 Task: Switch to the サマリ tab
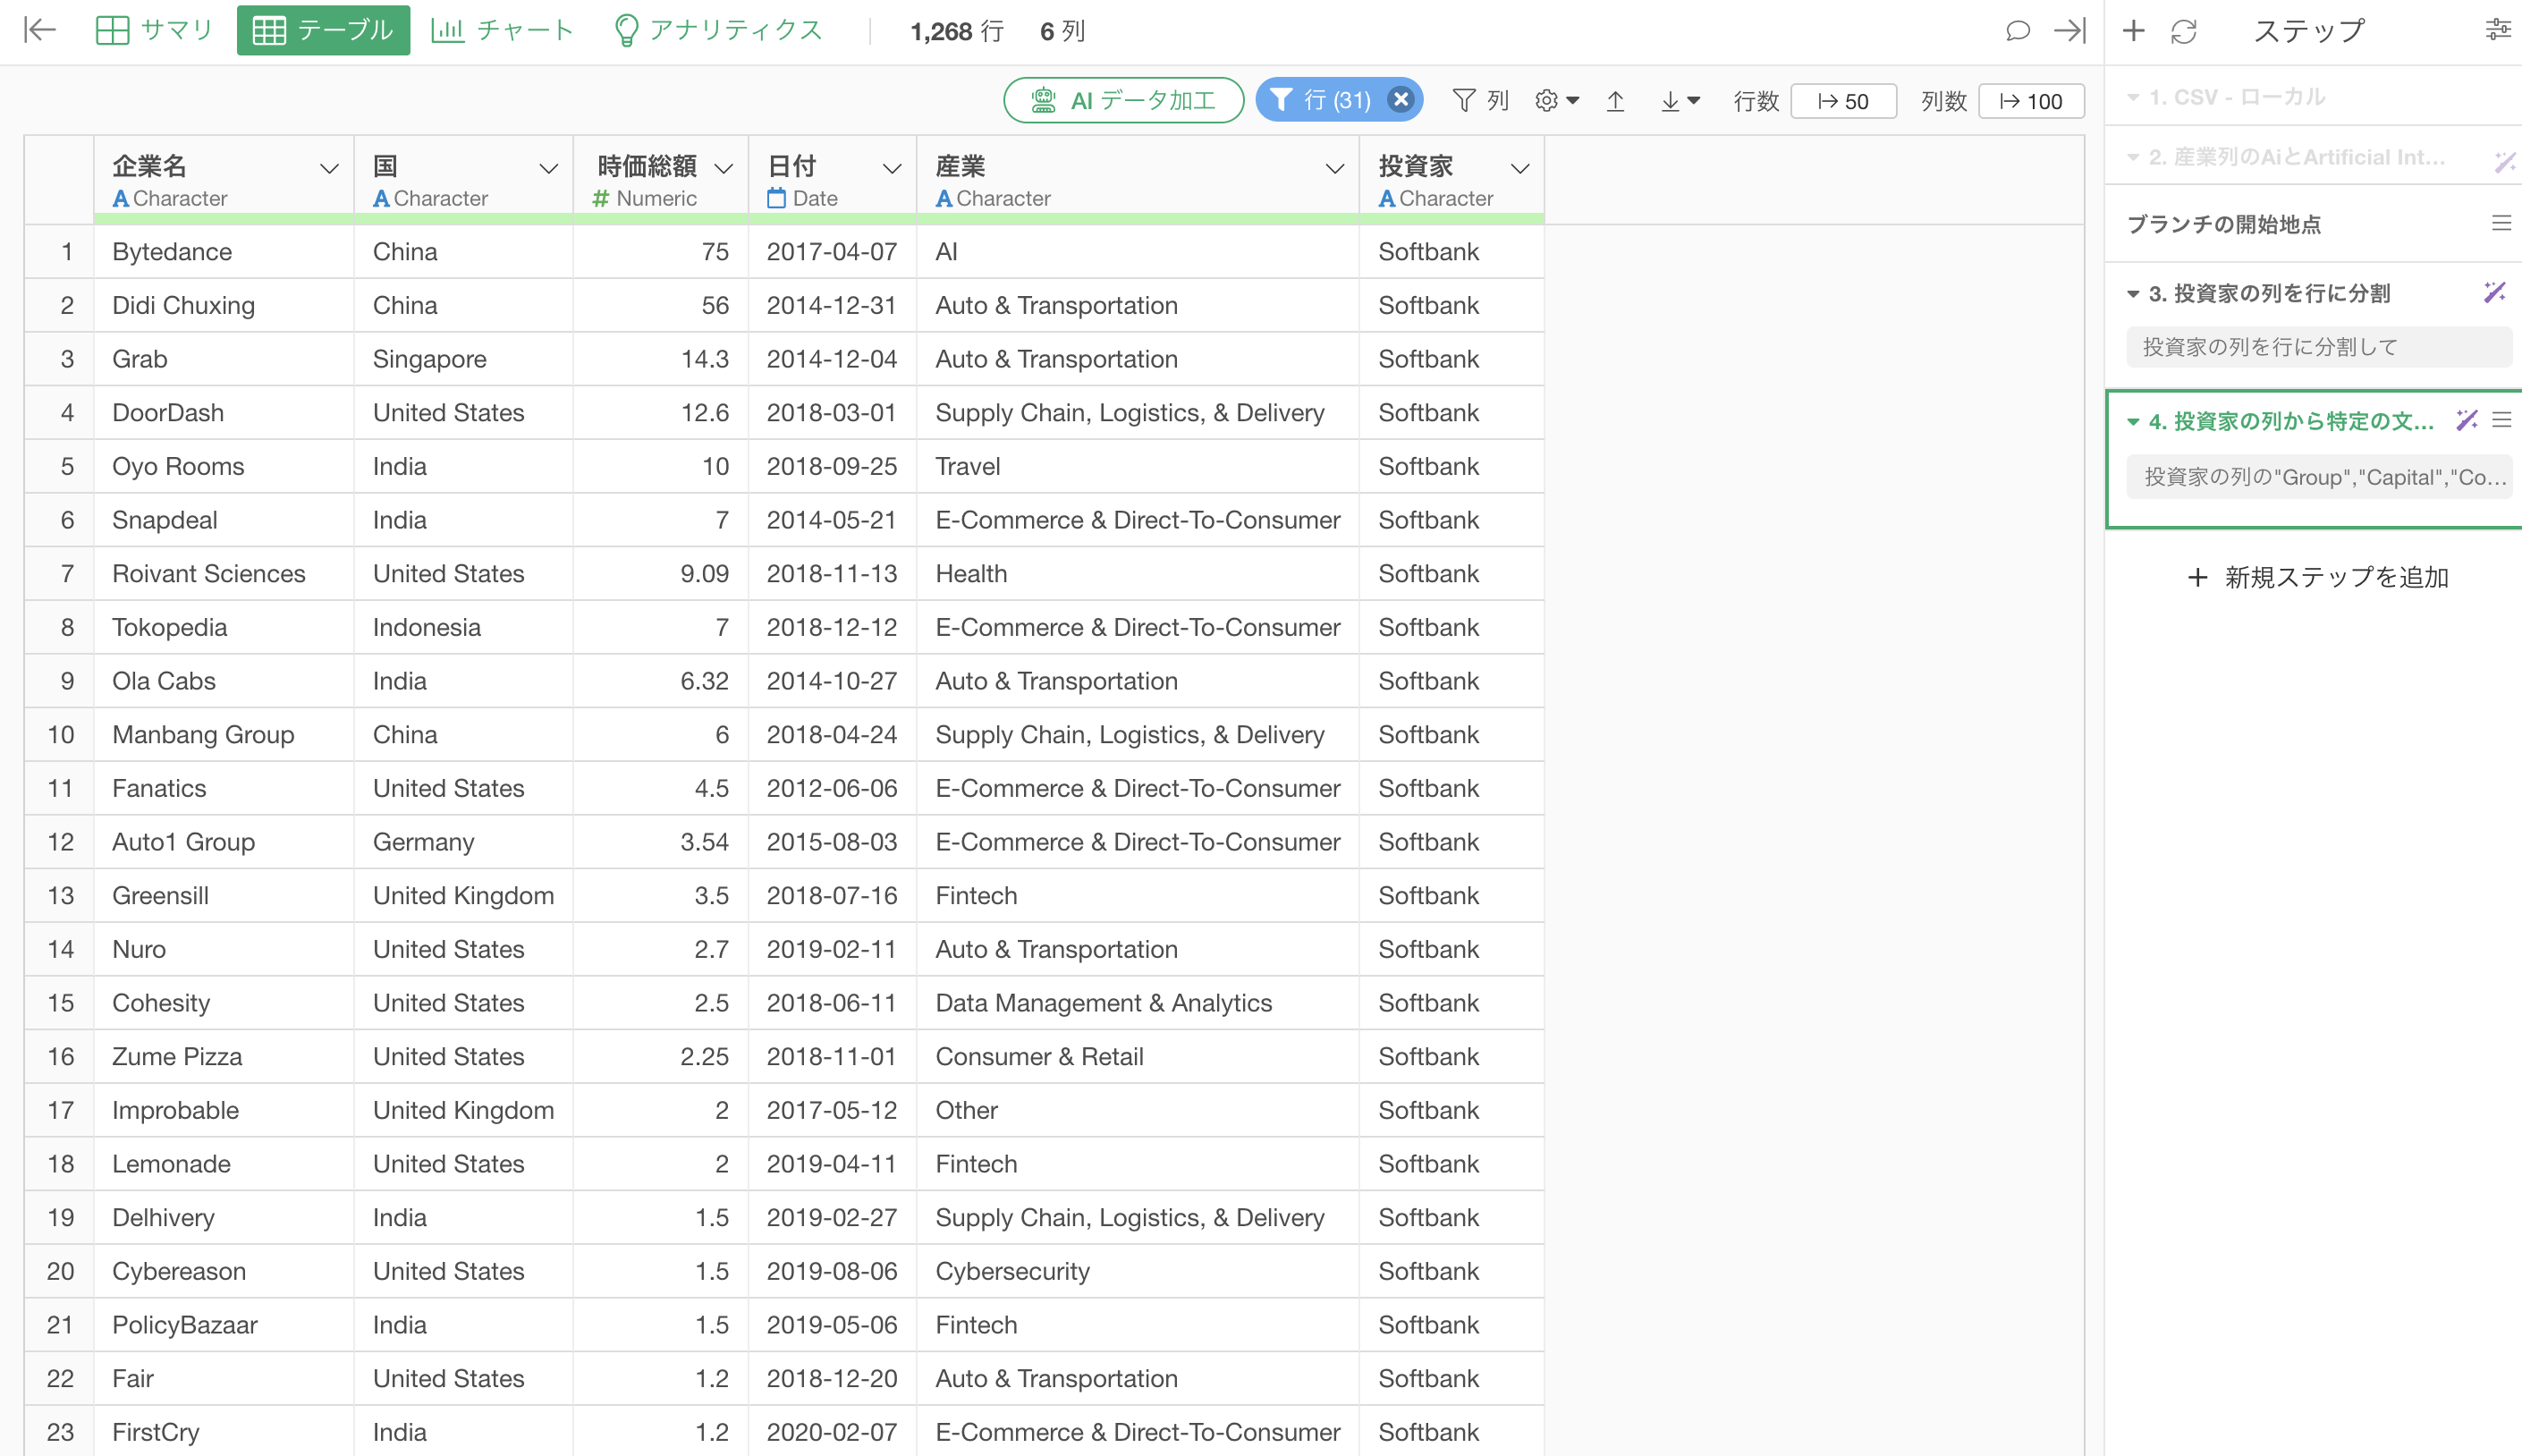pyautogui.click(x=154, y=30)
